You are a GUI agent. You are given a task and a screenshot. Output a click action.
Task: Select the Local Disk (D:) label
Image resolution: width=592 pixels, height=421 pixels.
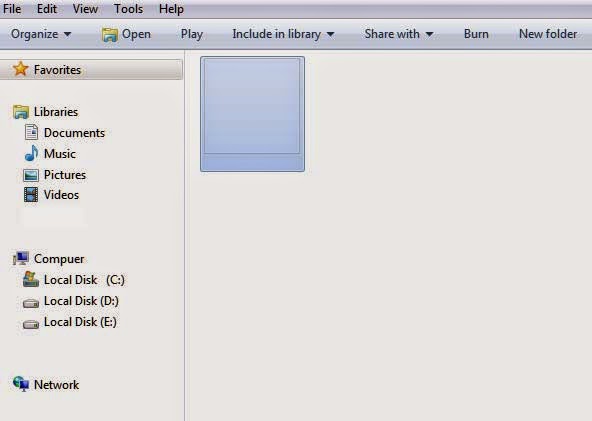(x=81, y=301)
